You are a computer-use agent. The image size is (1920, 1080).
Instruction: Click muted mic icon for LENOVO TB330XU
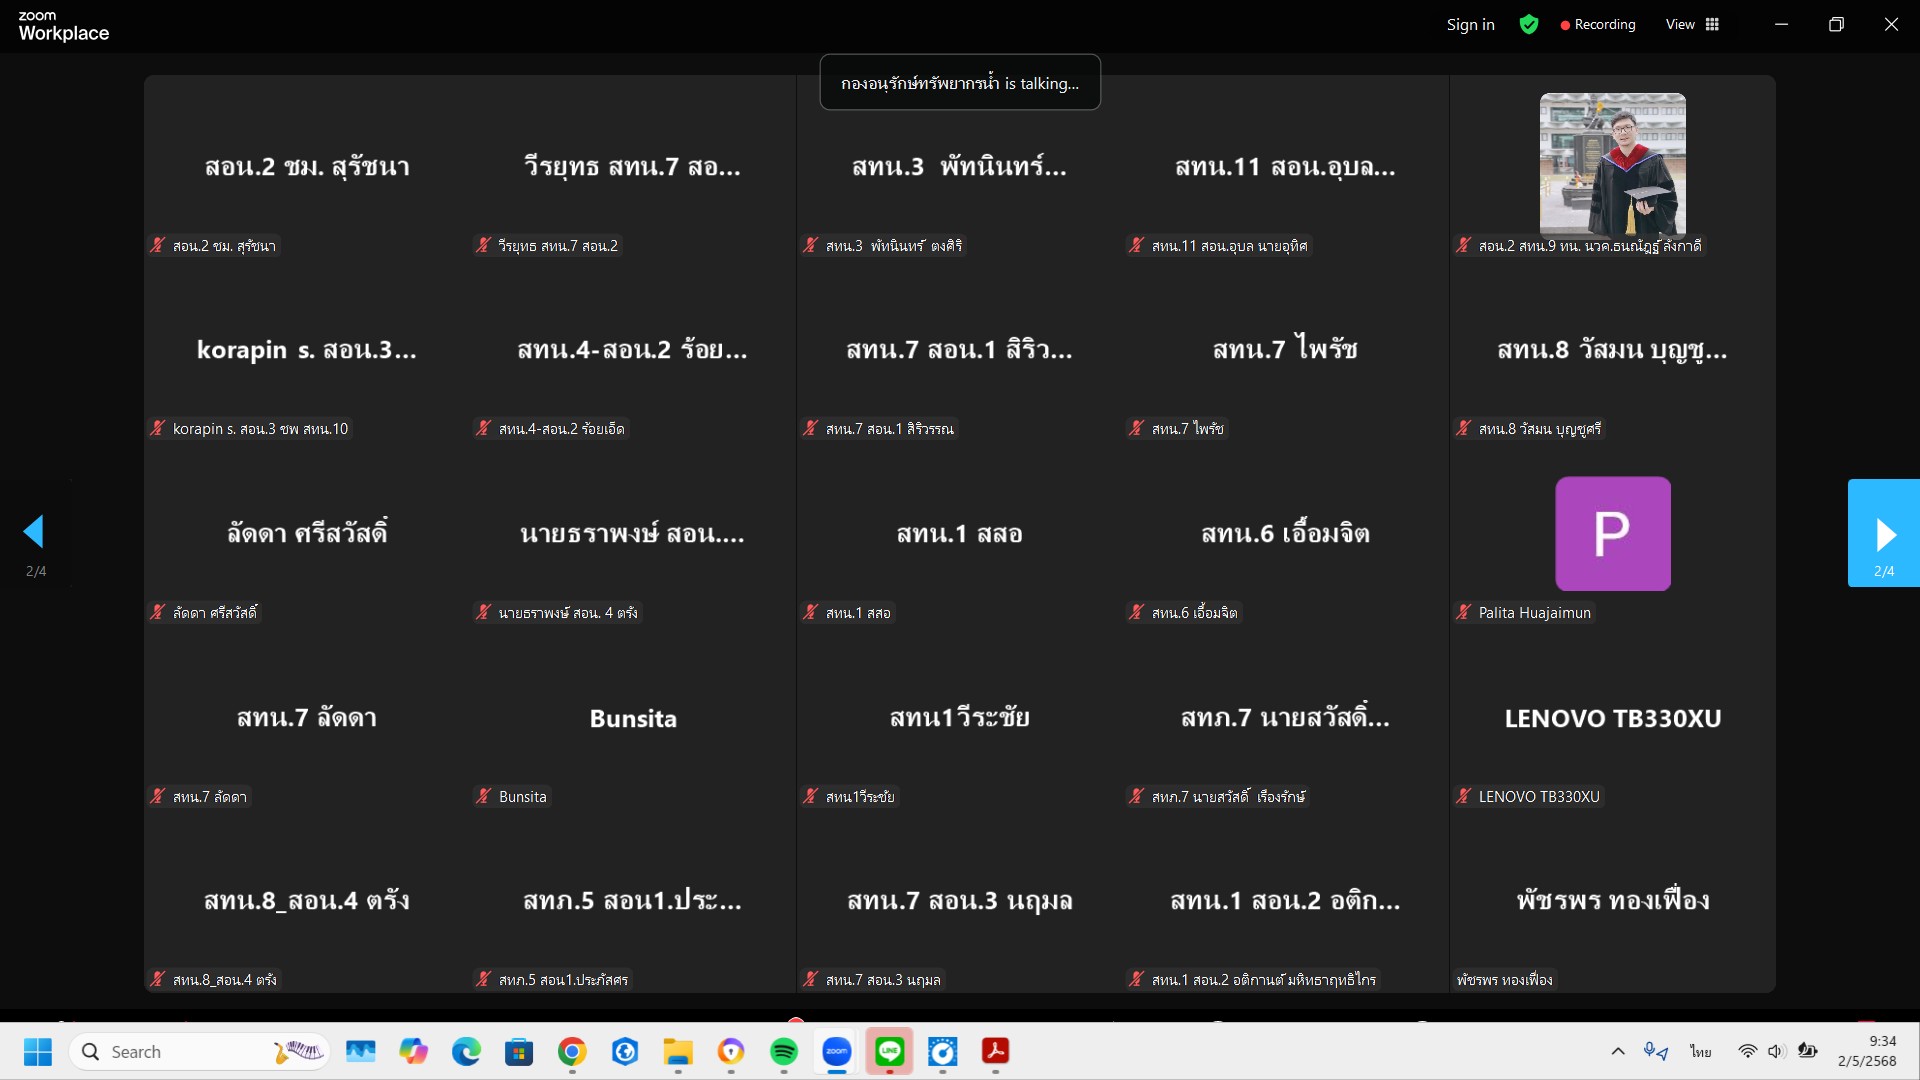pyautogui.click(x=1464, y=796)
